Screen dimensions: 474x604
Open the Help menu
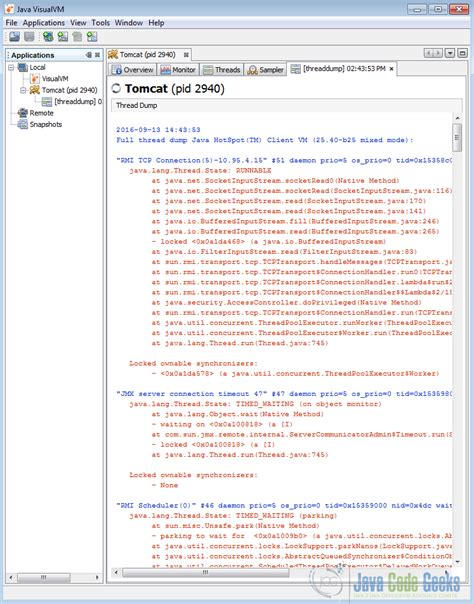(x=156, y=23)
